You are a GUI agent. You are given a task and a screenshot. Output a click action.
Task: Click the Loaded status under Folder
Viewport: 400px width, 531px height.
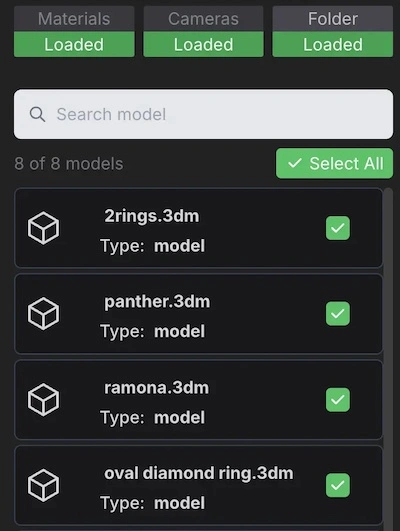click(333, 44)
